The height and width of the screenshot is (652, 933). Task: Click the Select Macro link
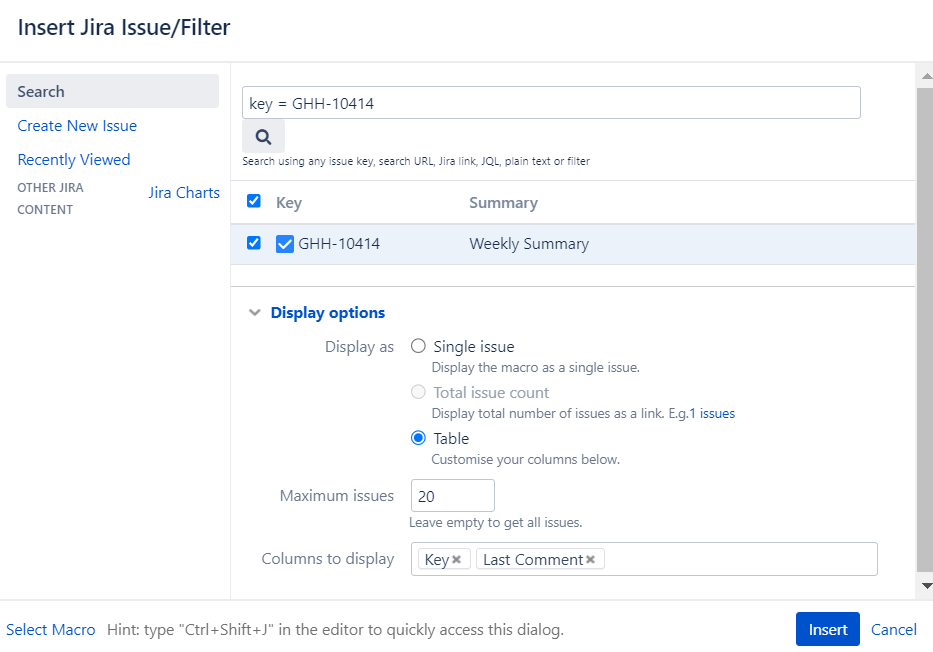[51, 629]
